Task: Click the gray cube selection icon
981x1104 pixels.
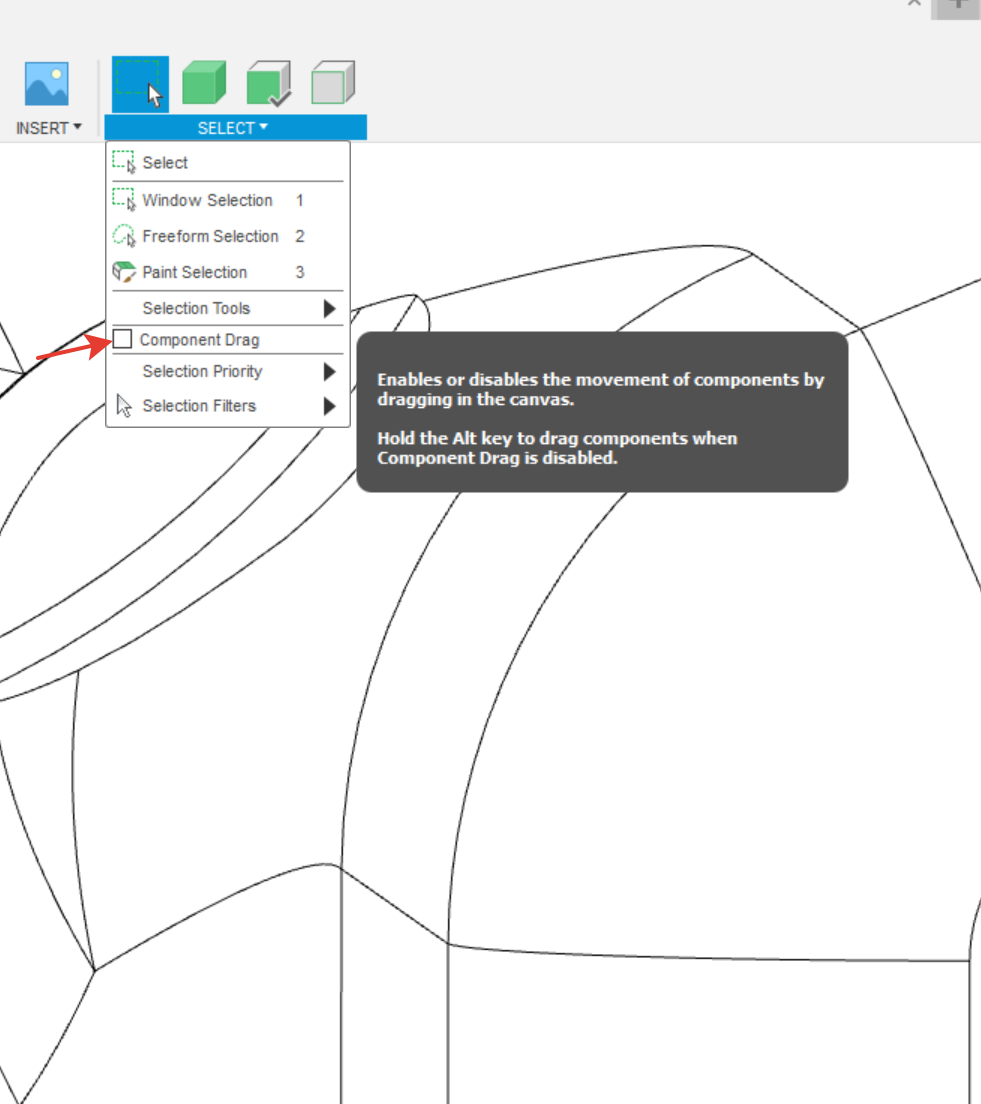Action: 333,82
